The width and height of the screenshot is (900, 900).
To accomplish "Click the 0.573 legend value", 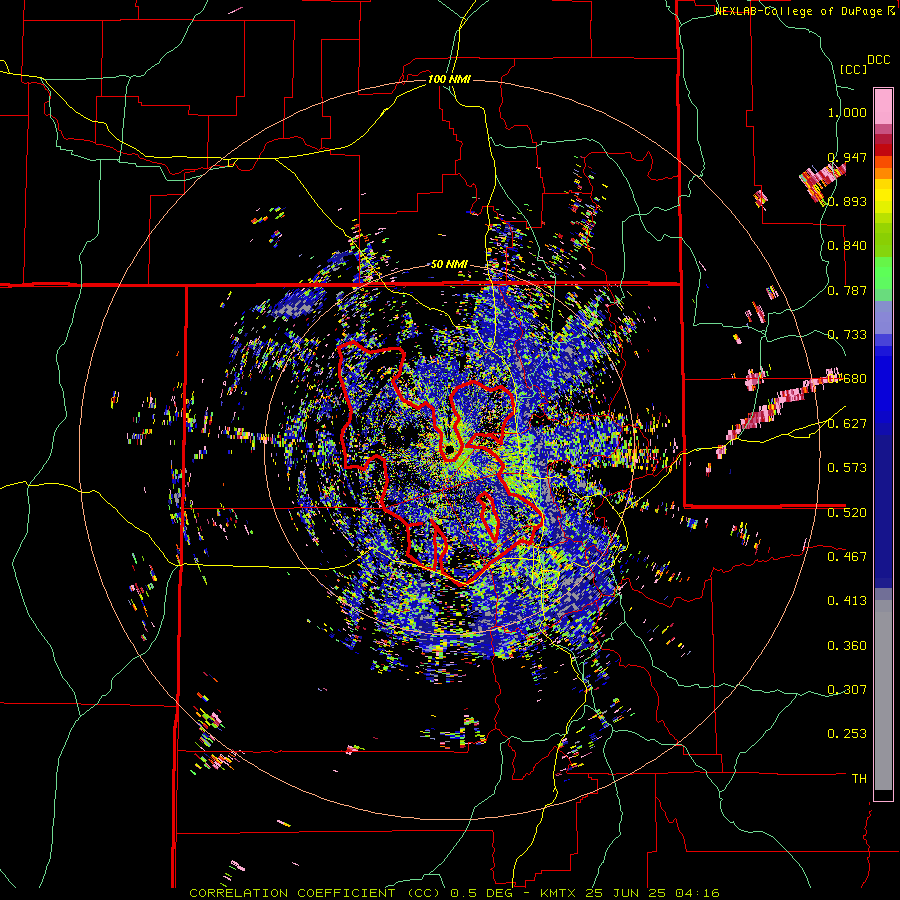I will click(x=847, y=468).
